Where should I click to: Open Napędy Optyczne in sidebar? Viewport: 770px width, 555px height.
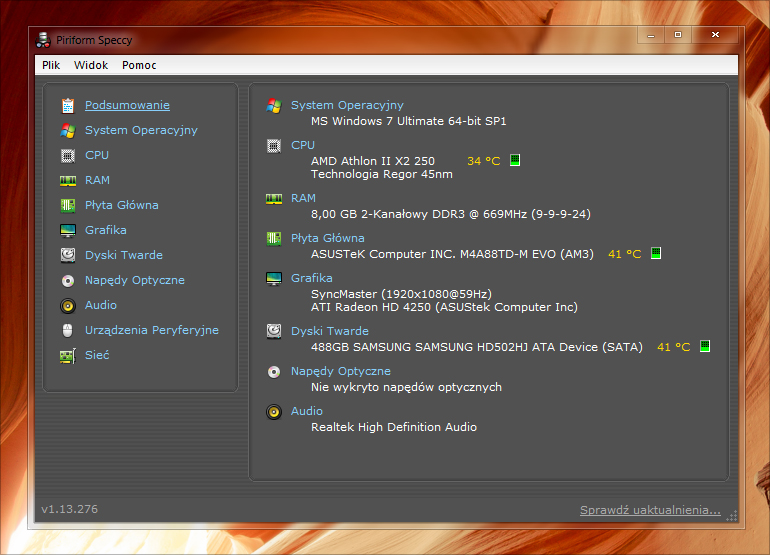point(135,280)
